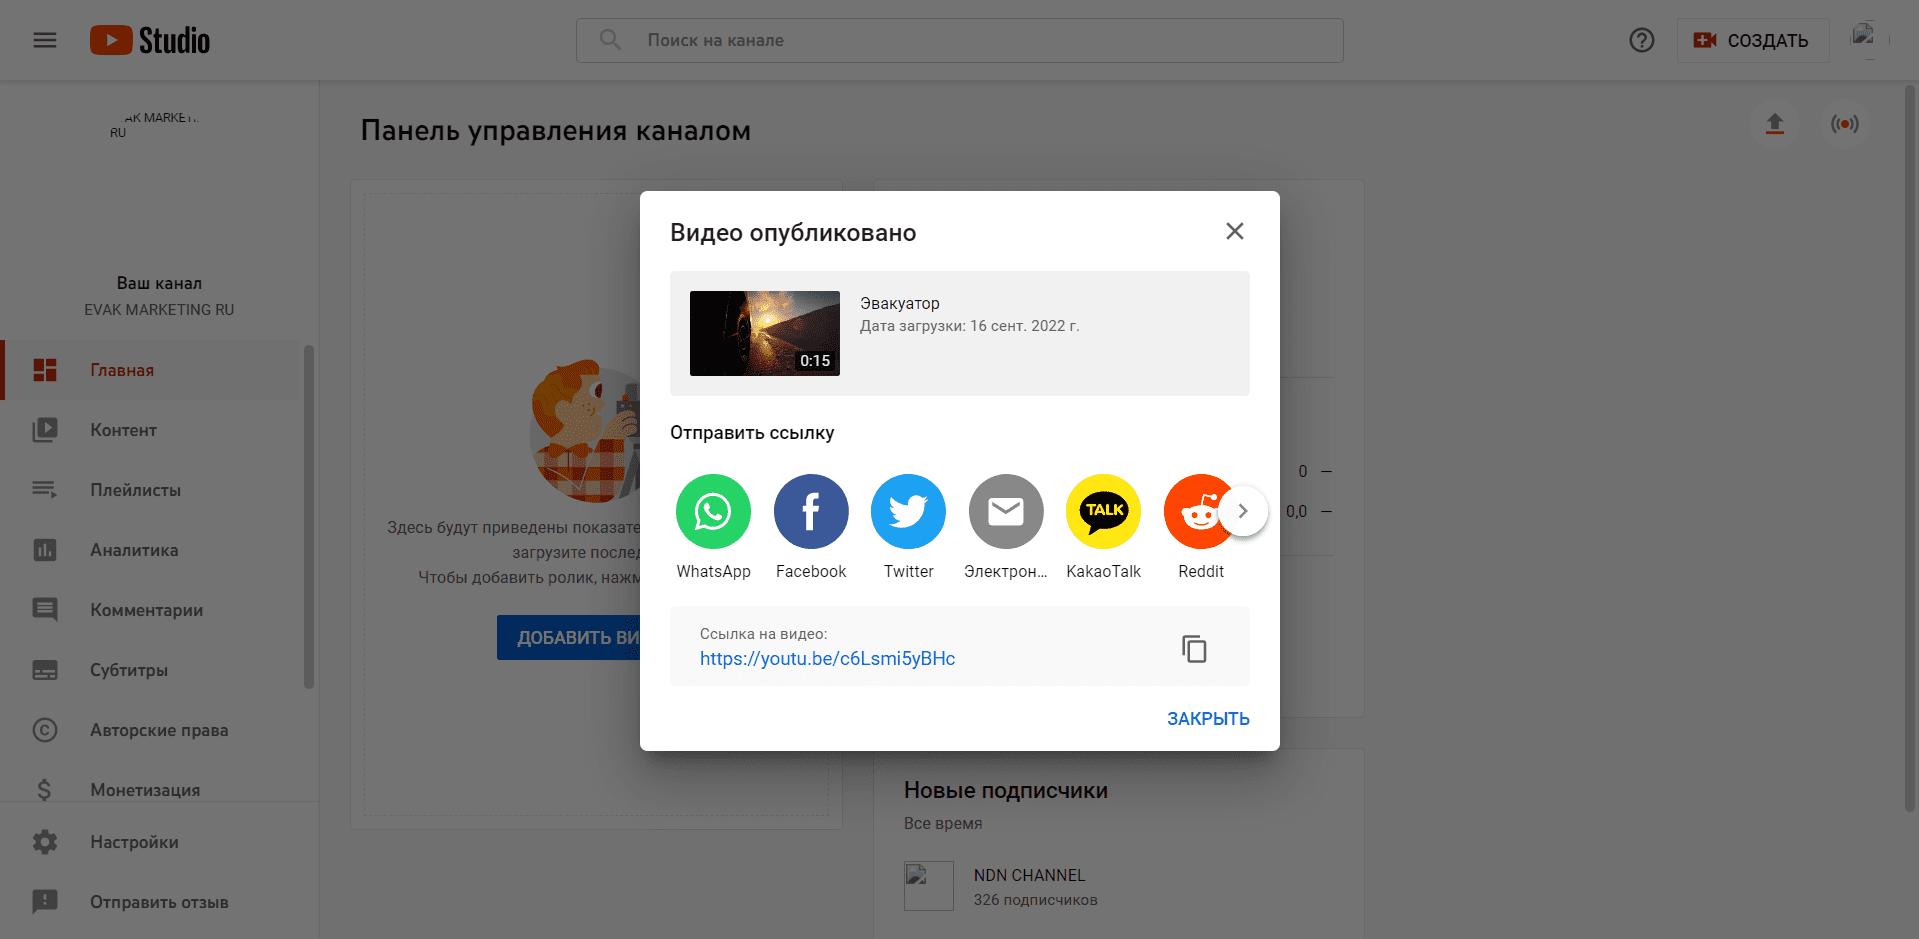
Task: Show more sharing options with right chevron
Action: point(1243,511)
